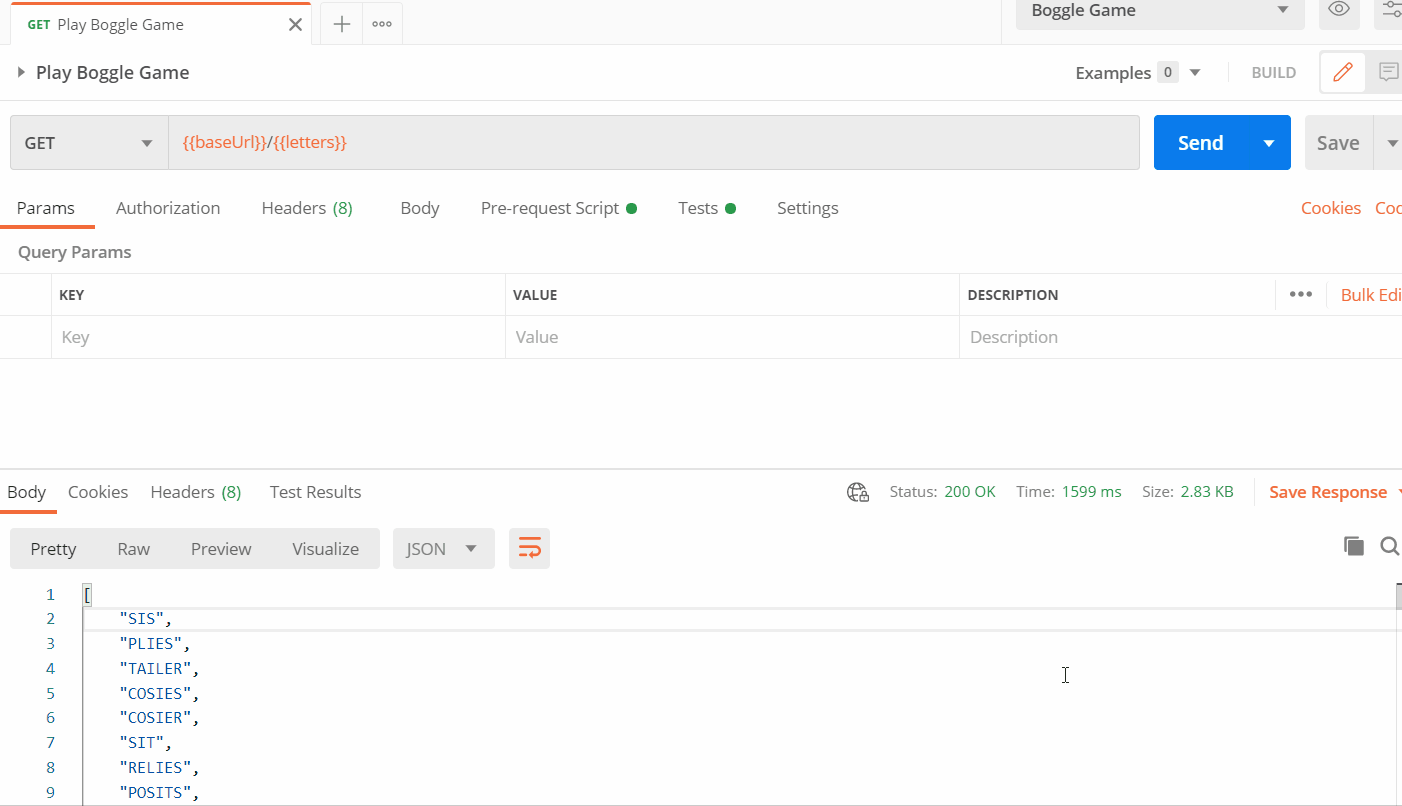The height and width of the screenshot is (806, 1402).
Task: Toggle the line wrap icon
Action: [529, 549]
